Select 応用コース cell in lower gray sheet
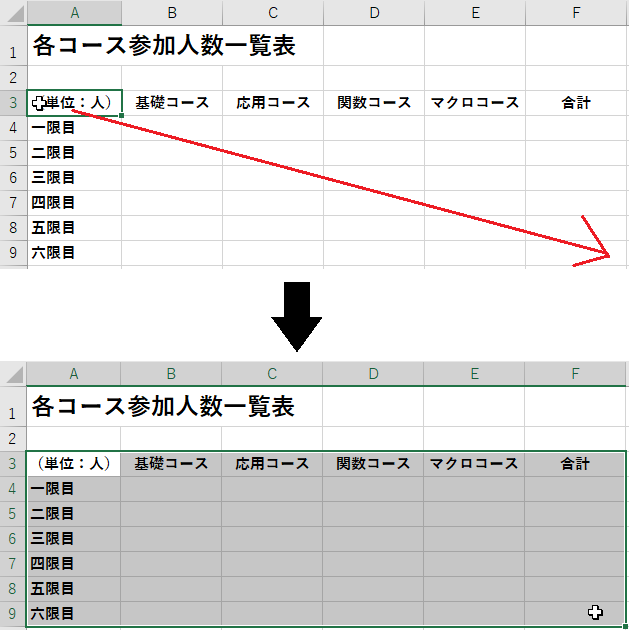 [x=272, y=464]
